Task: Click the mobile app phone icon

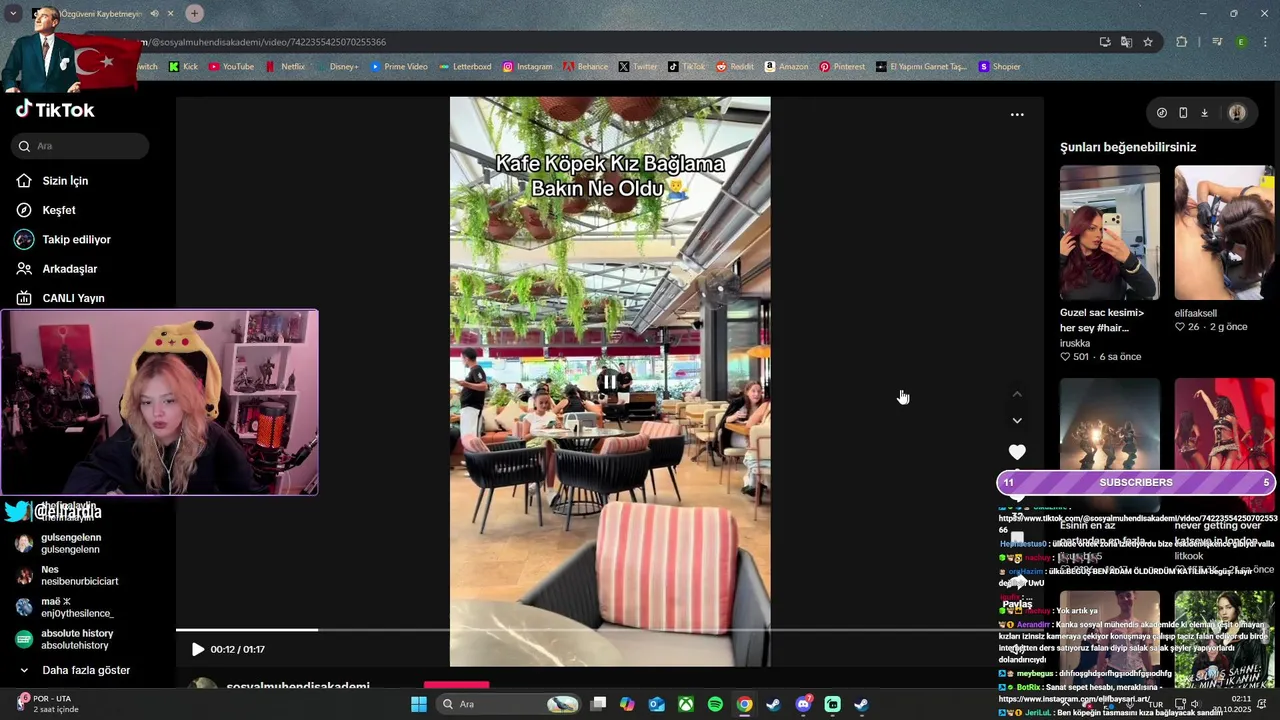Action: (1183, 113)
